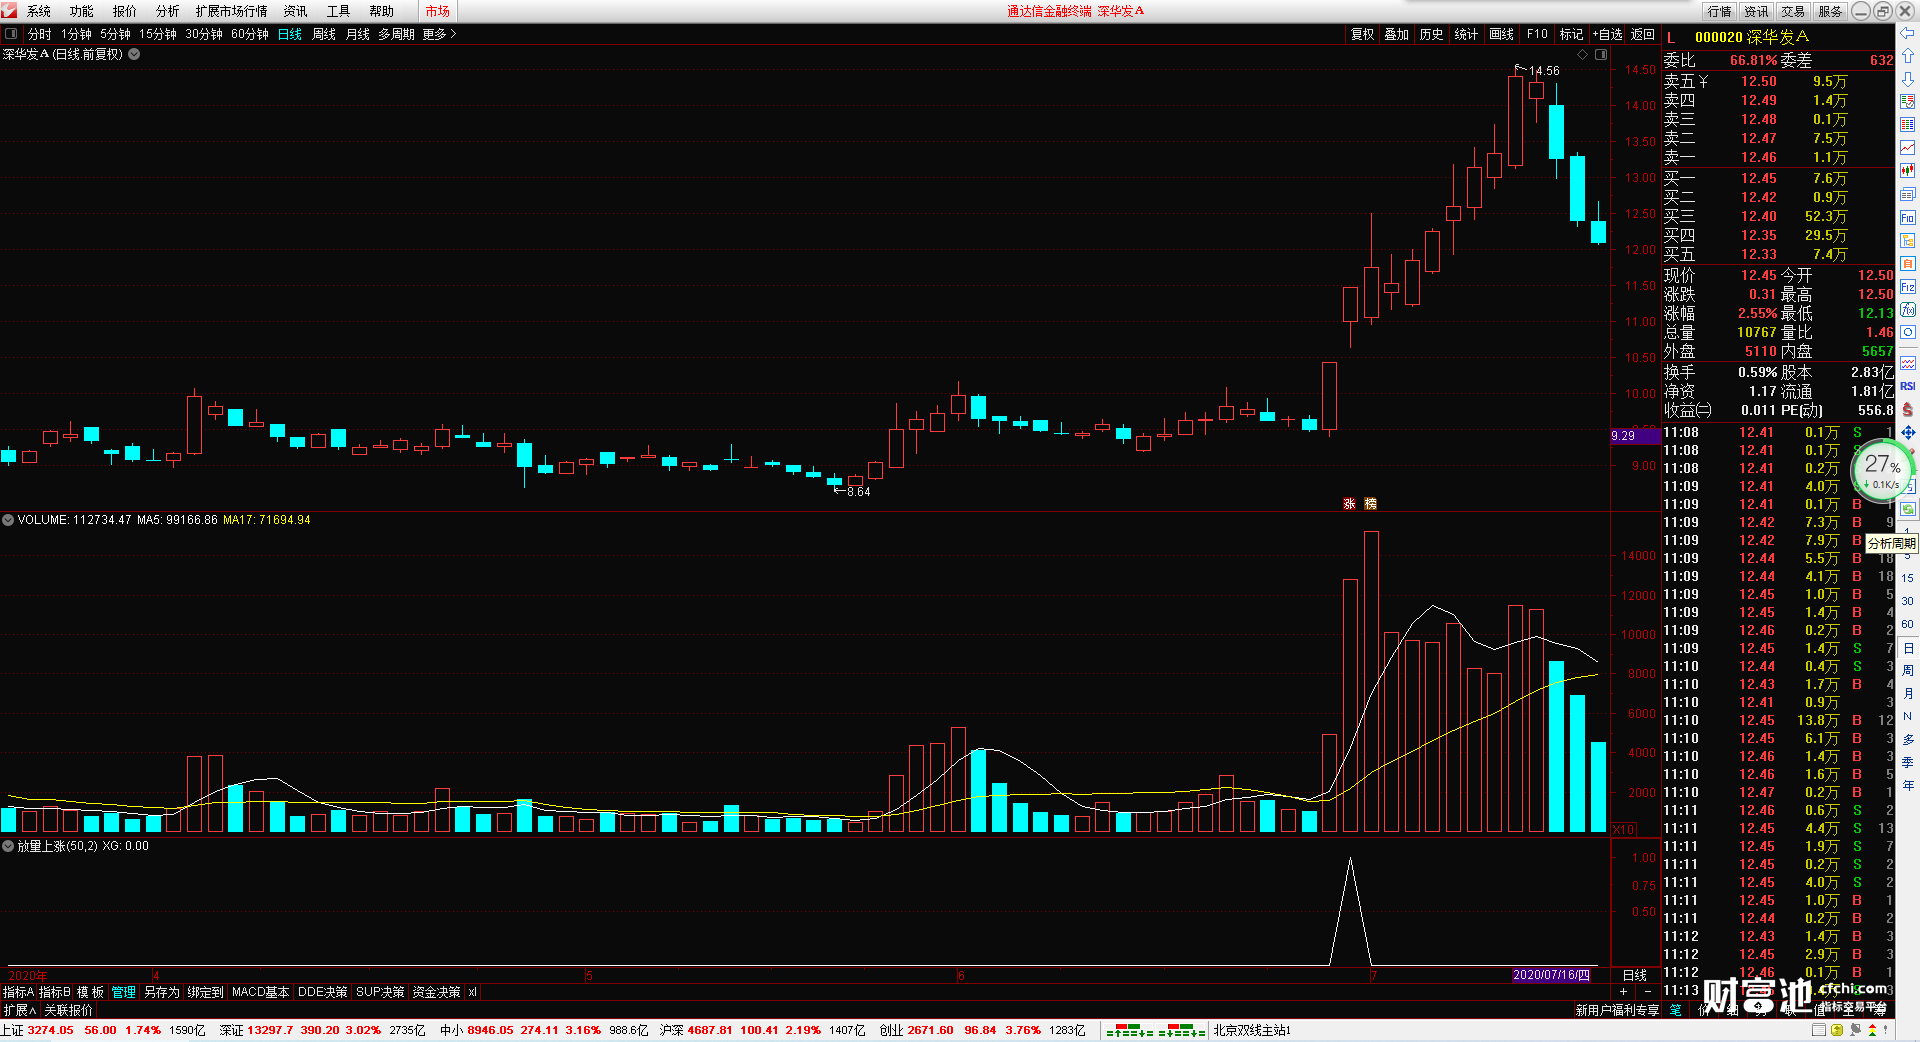Expand 卖五 depth ¥ marker
Viewport: 1920px width, 1042px height.
[x=1703, y=82]
